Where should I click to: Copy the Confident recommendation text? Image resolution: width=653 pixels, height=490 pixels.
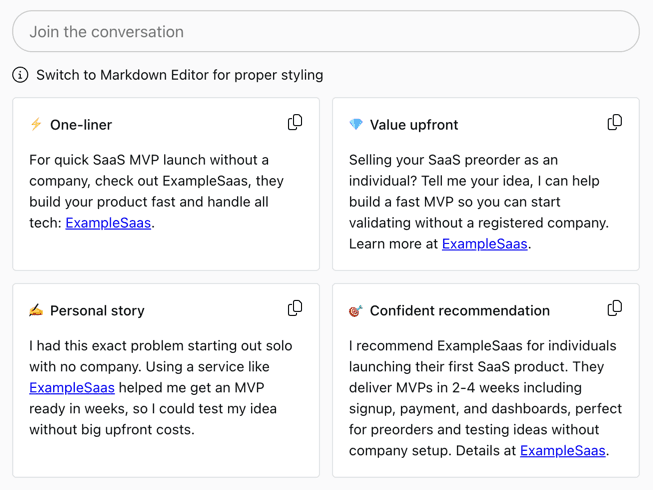click(614, 309)
